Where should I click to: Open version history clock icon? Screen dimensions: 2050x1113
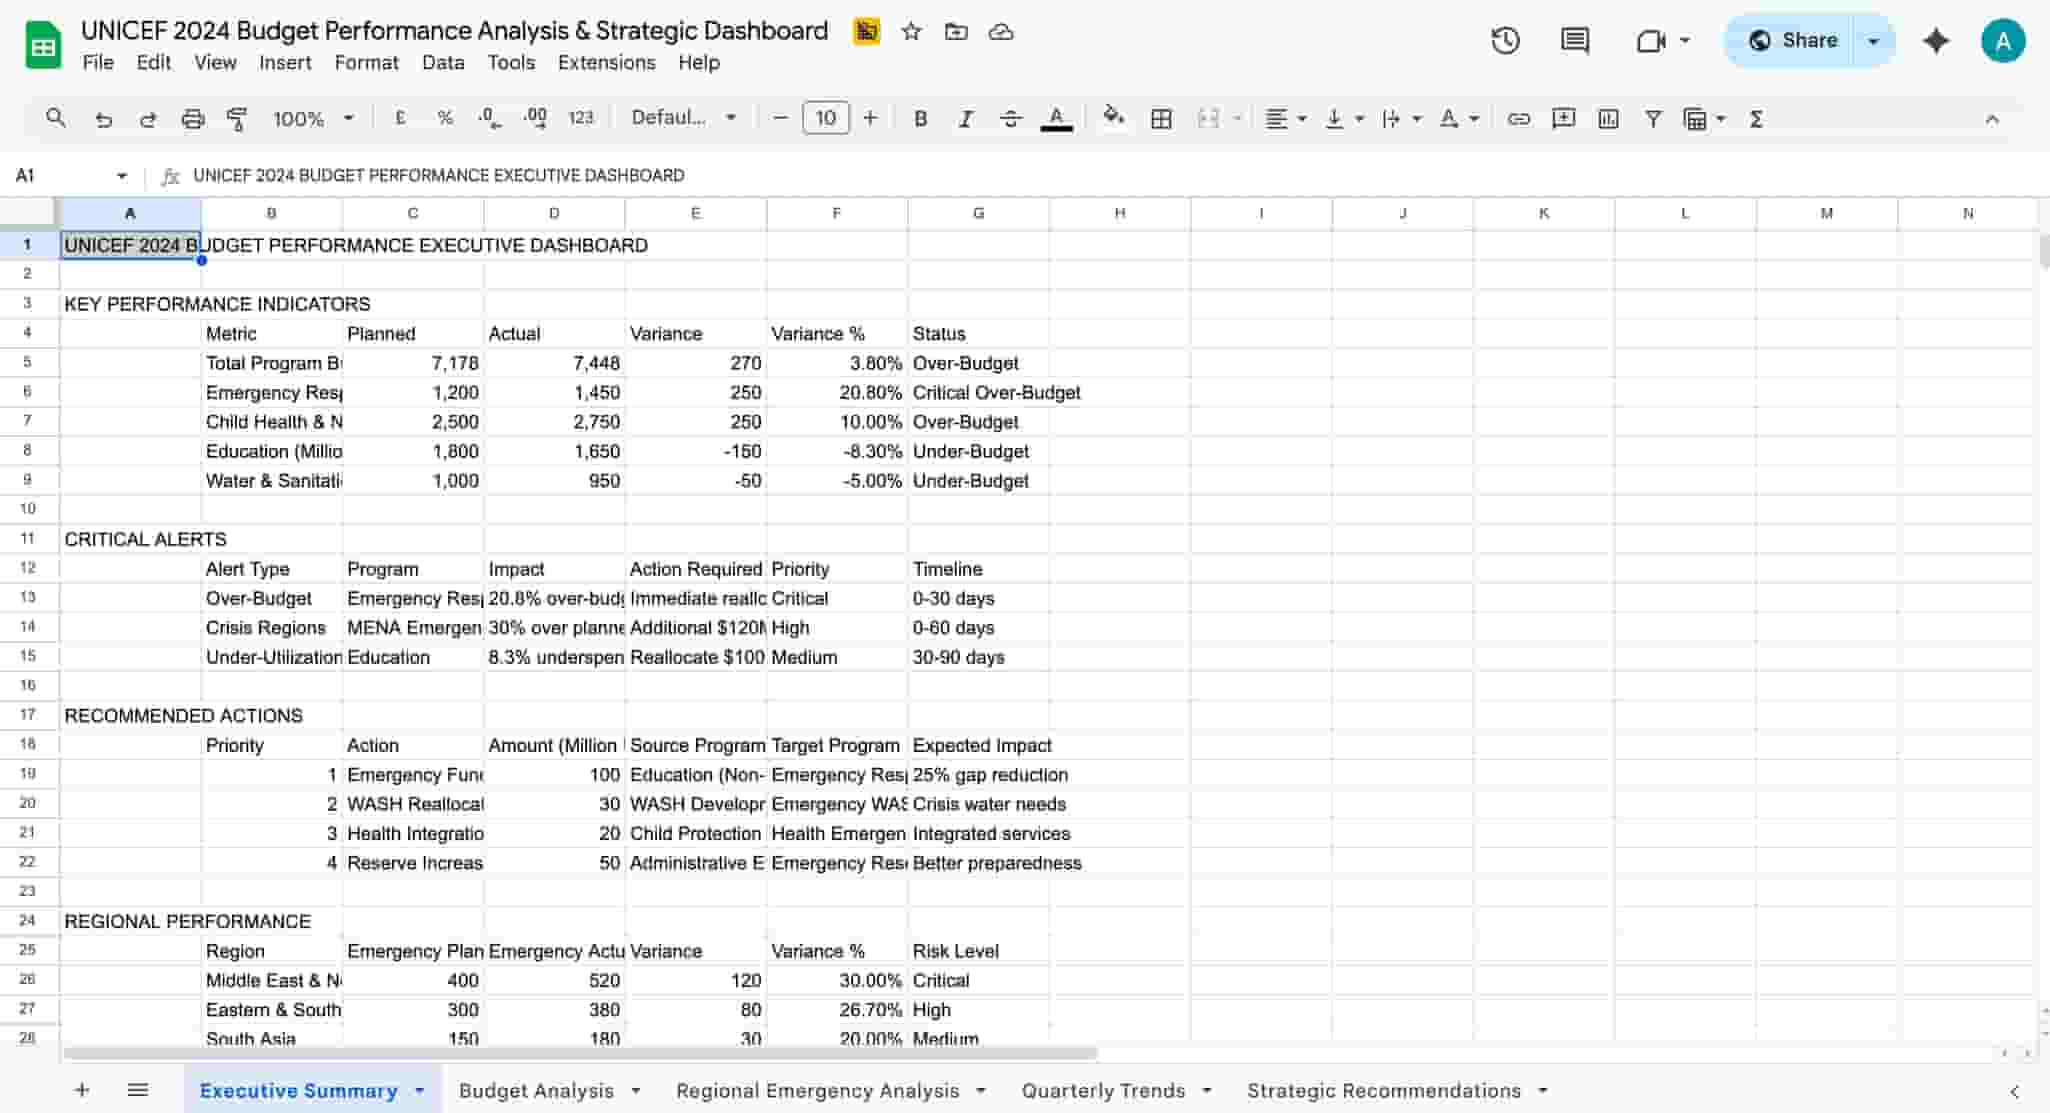(1505, 41)
